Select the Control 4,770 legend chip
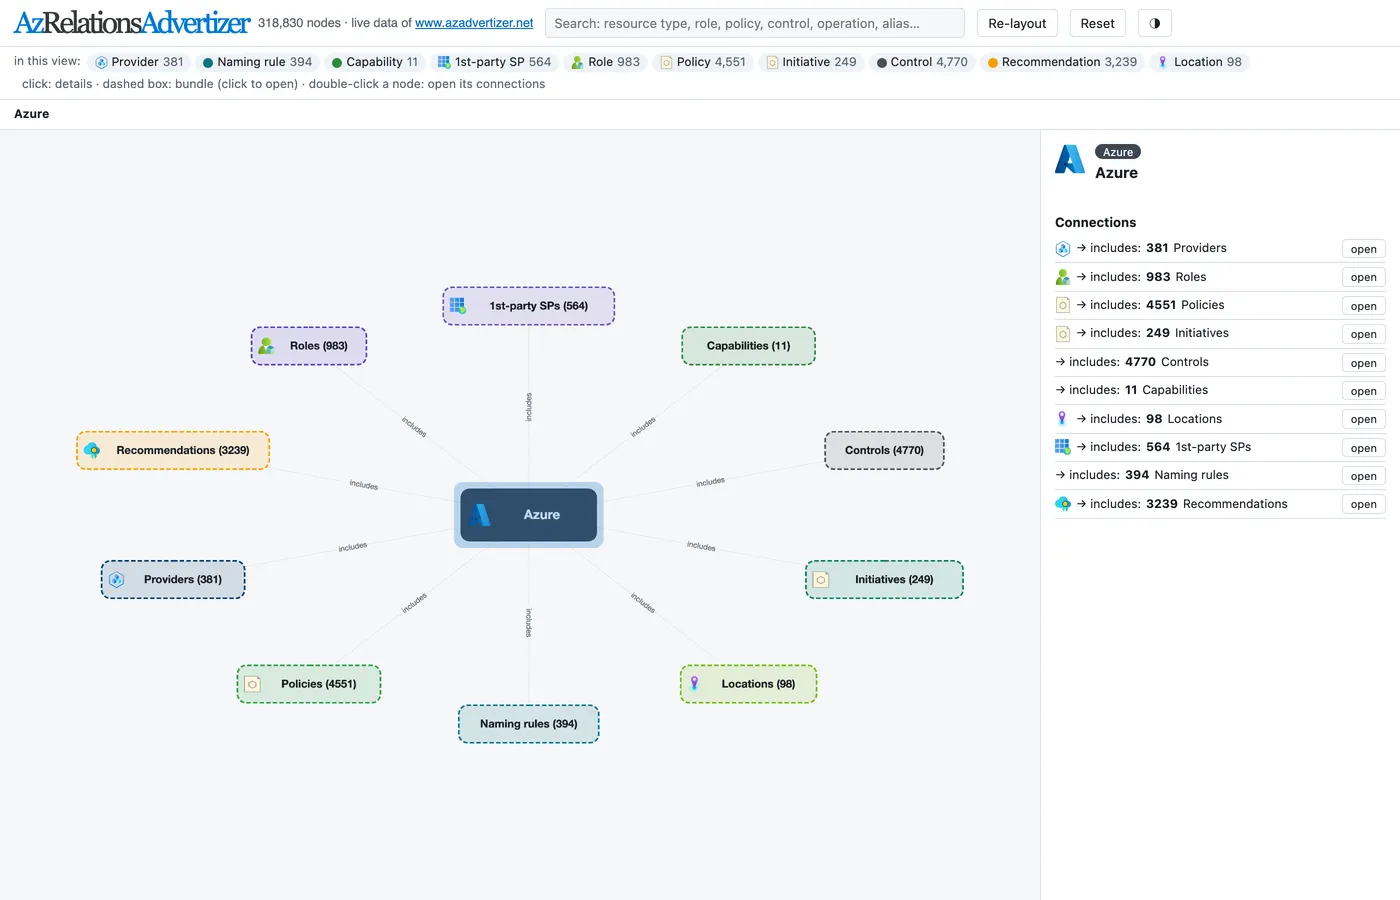1400x900 pixels. point(922,62)
